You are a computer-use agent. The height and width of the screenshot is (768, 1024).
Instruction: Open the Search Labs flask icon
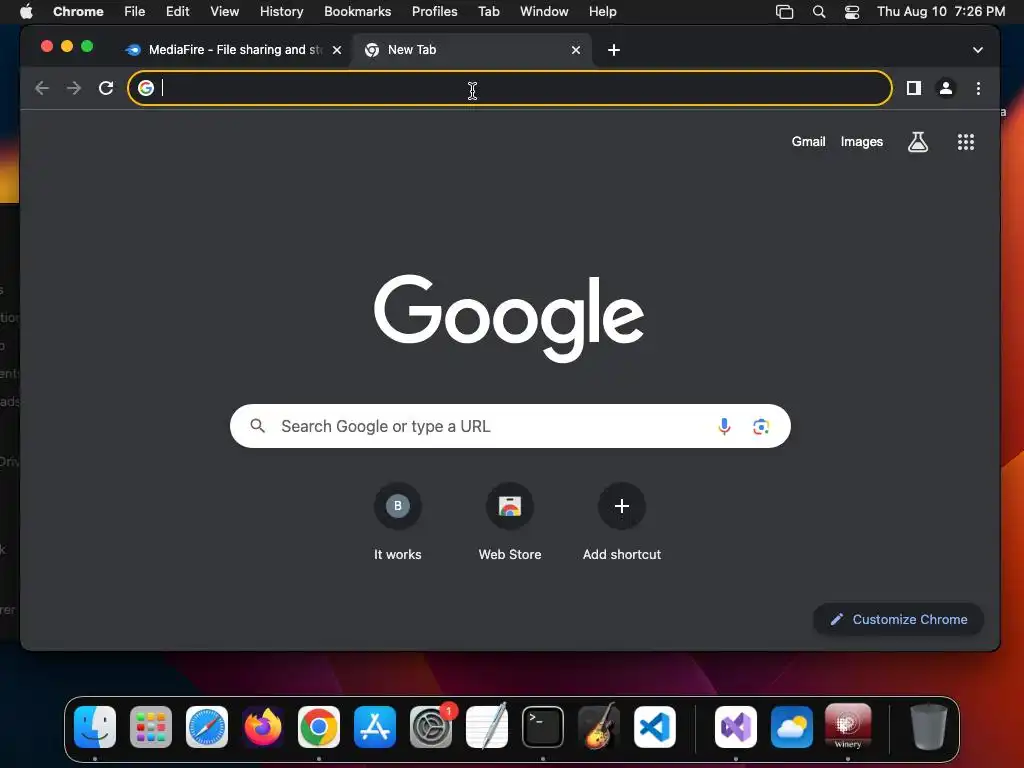[x=918, y=142]
